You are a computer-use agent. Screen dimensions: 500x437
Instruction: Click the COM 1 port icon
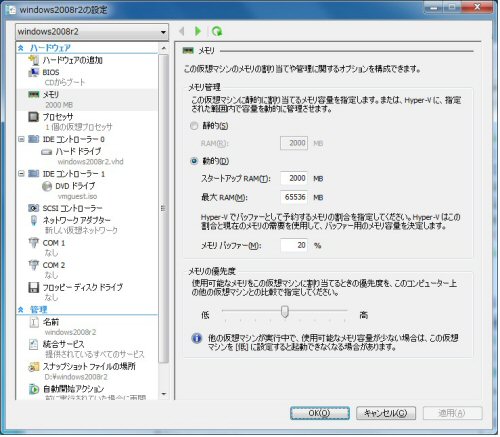33,243
